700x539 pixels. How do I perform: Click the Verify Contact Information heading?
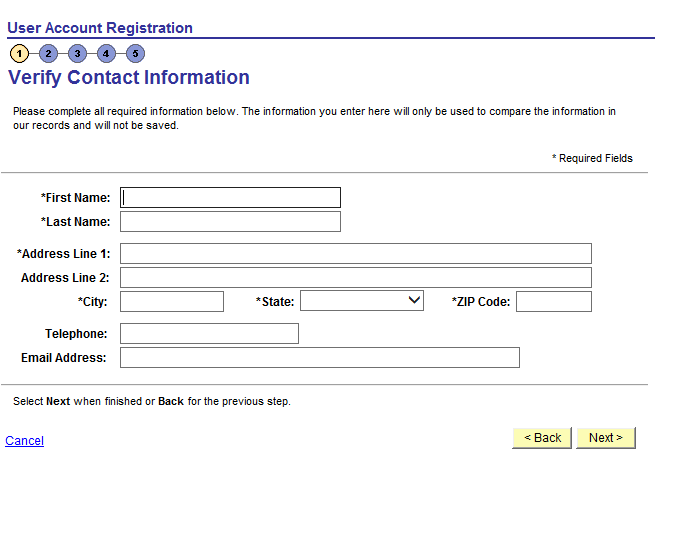129,78
